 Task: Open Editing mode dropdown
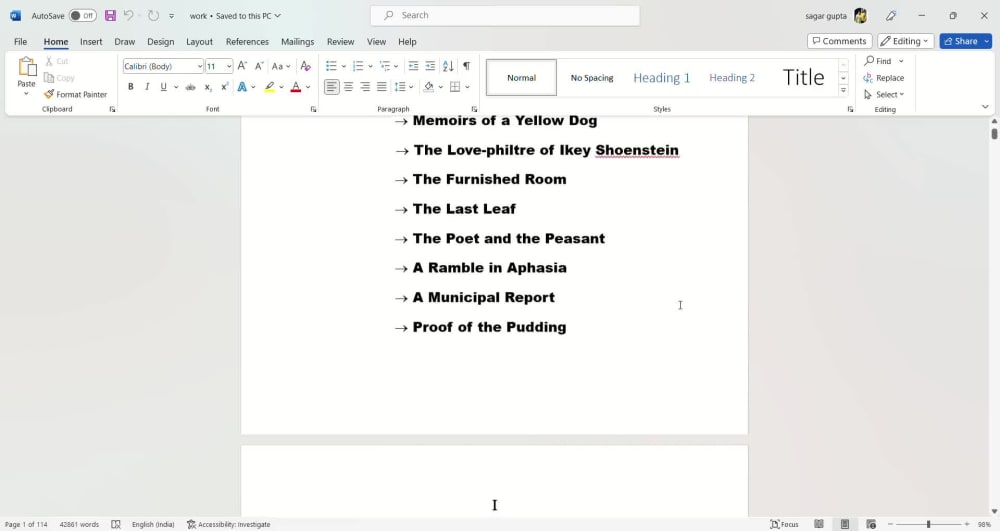906,41
